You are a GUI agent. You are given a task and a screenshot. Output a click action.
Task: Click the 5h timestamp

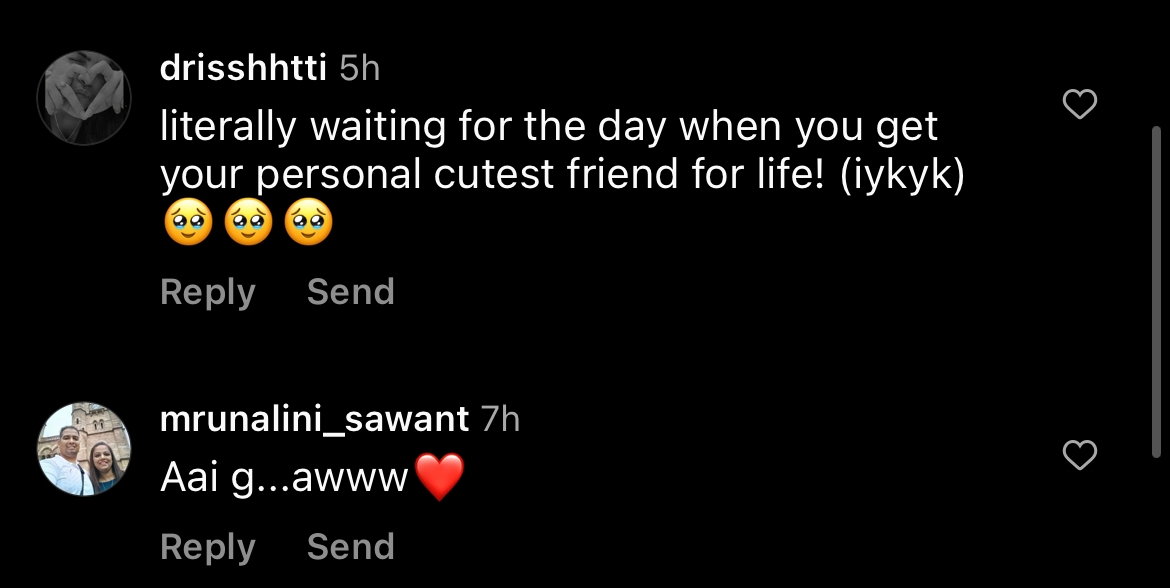[360, 68]
